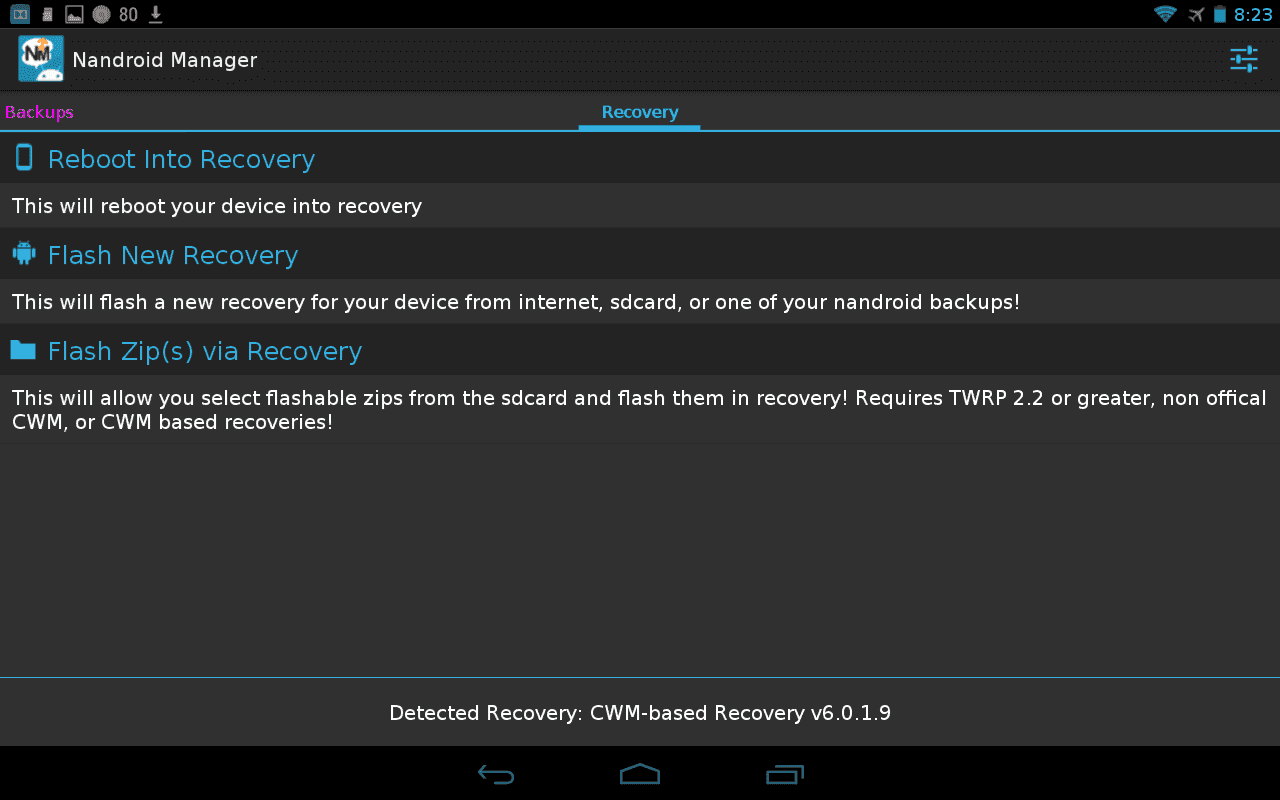1280x800 pixels.
Task: Tap the home navigation icon
Action: [640, 774]
